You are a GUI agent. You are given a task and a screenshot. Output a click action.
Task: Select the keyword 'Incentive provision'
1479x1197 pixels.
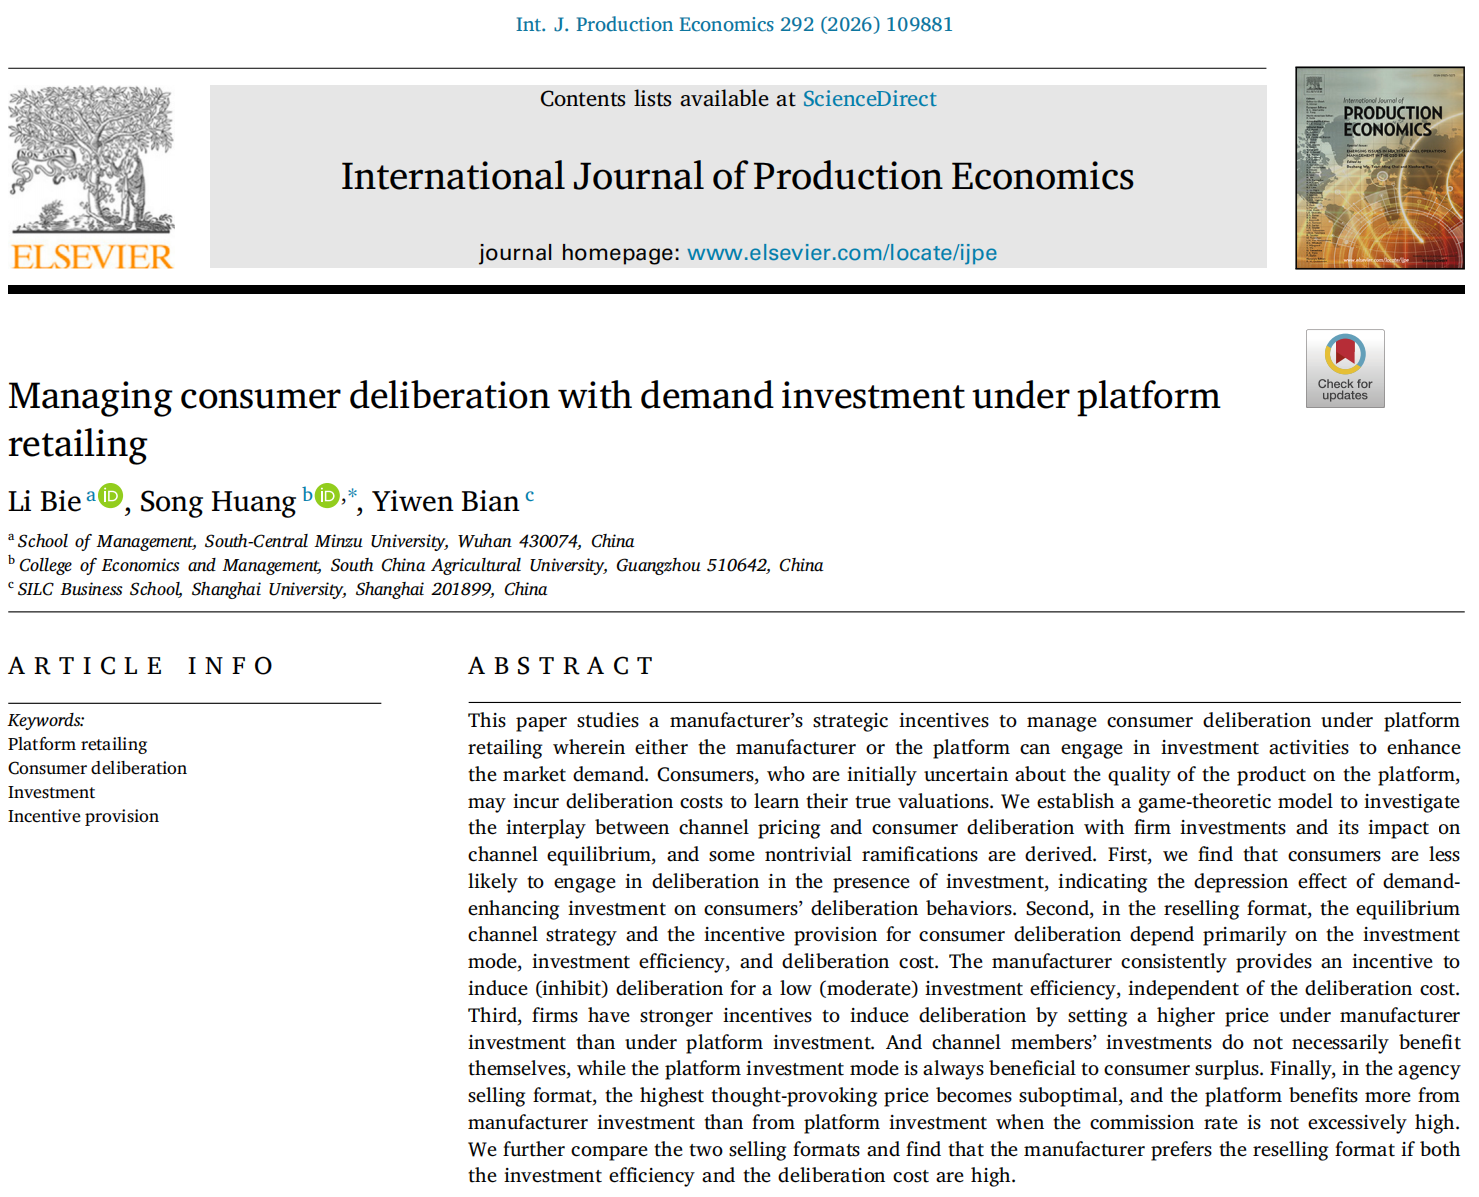[83, 816]
